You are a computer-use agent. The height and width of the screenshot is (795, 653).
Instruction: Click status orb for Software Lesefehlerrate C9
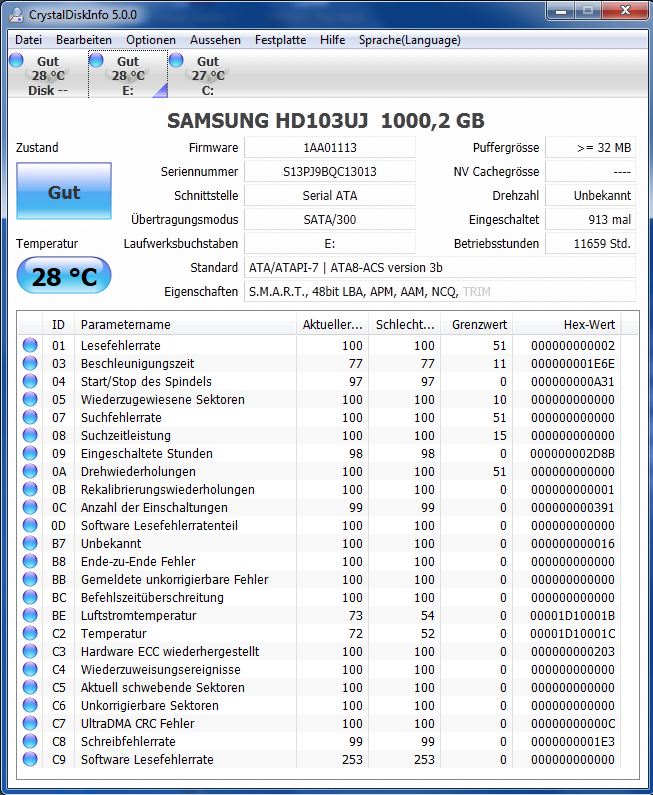pyautogui.click(x=30, y=759)
